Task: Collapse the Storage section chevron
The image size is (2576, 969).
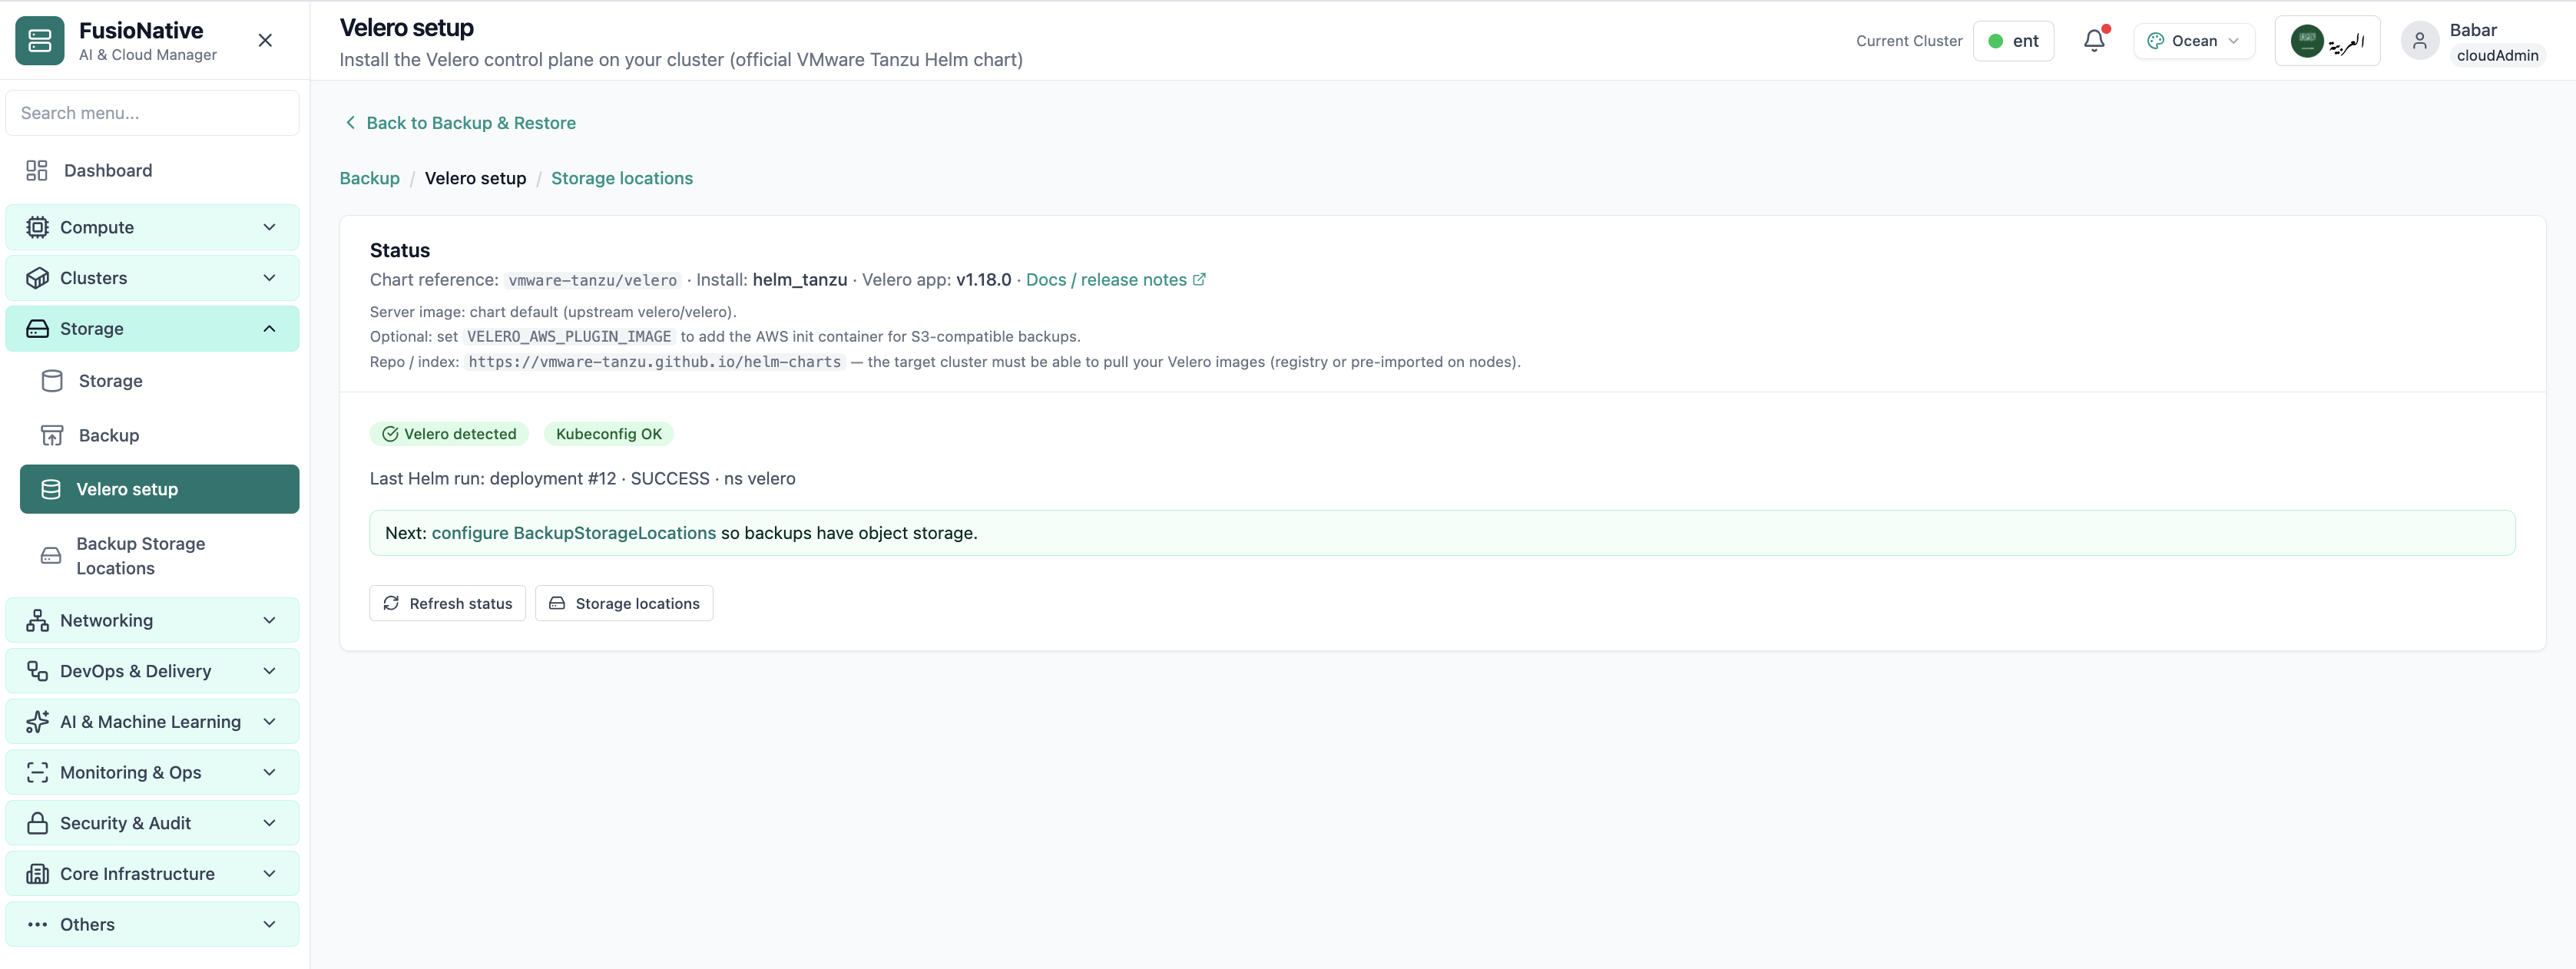Action: [x=269, y=329]
